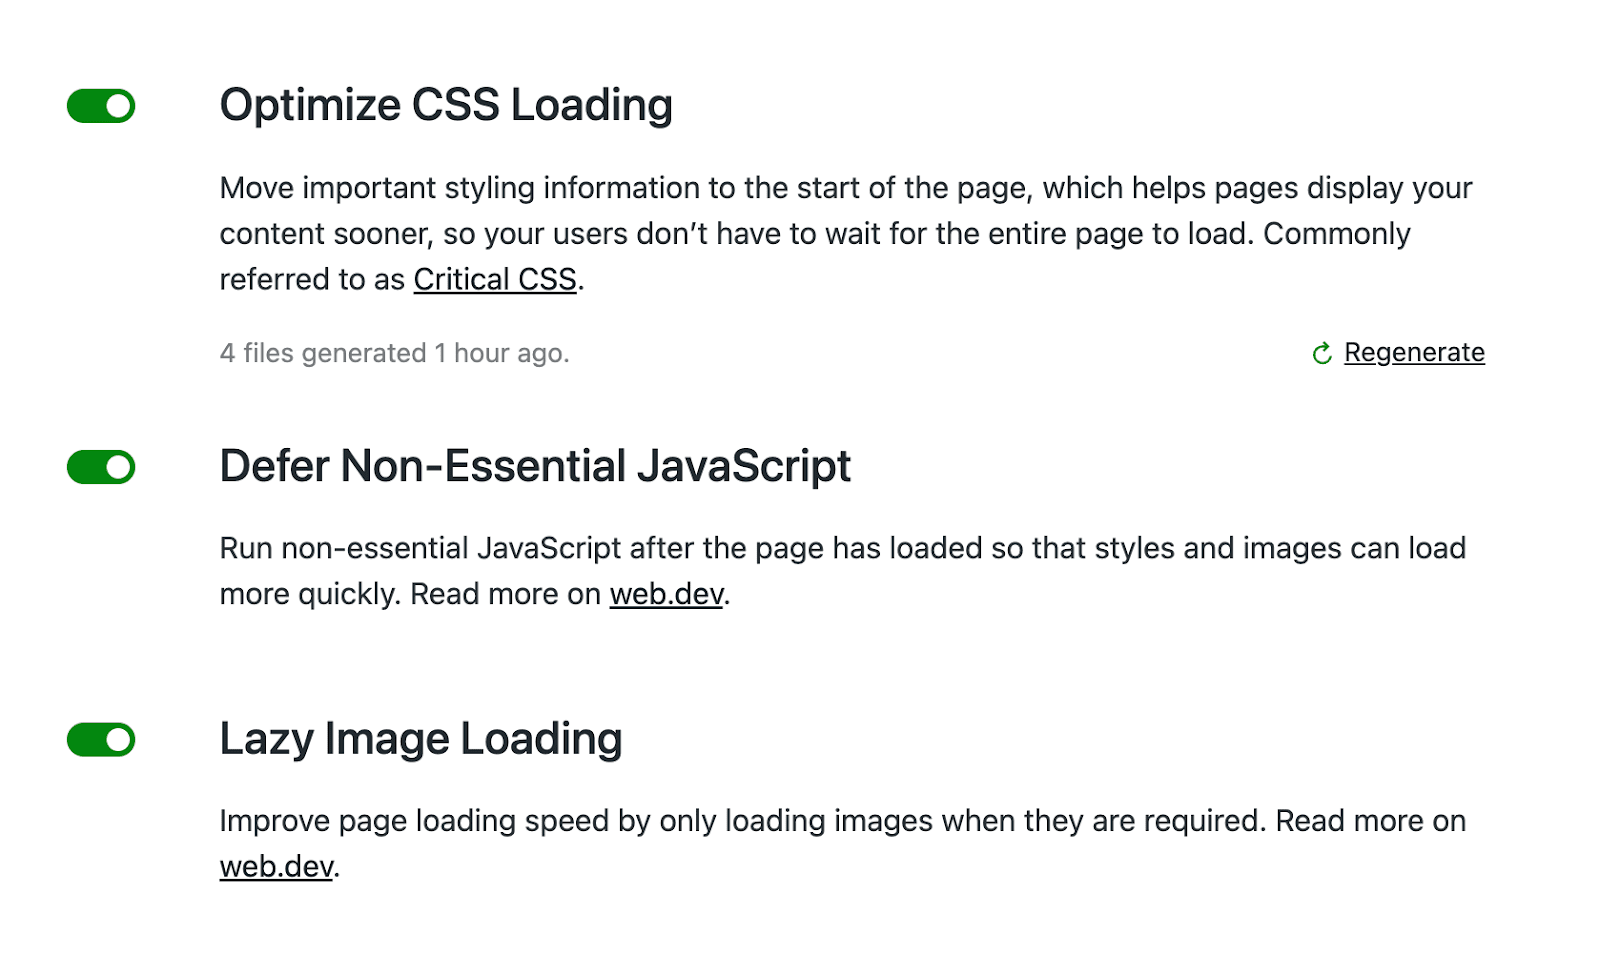The height and width of the screenshot is (955, 1600).
Task: Click the circular arrow next to Regenerate
Action: click(1322, 352)
